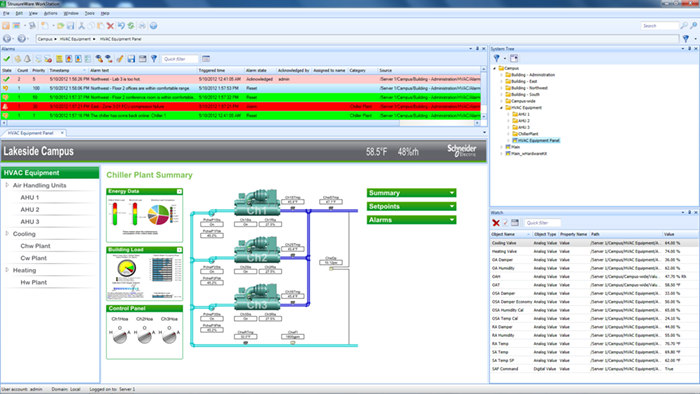Expand Building - Administration in System Tree
The width and height of the screenshot is (700, 394).
click(x=501, y=75)
